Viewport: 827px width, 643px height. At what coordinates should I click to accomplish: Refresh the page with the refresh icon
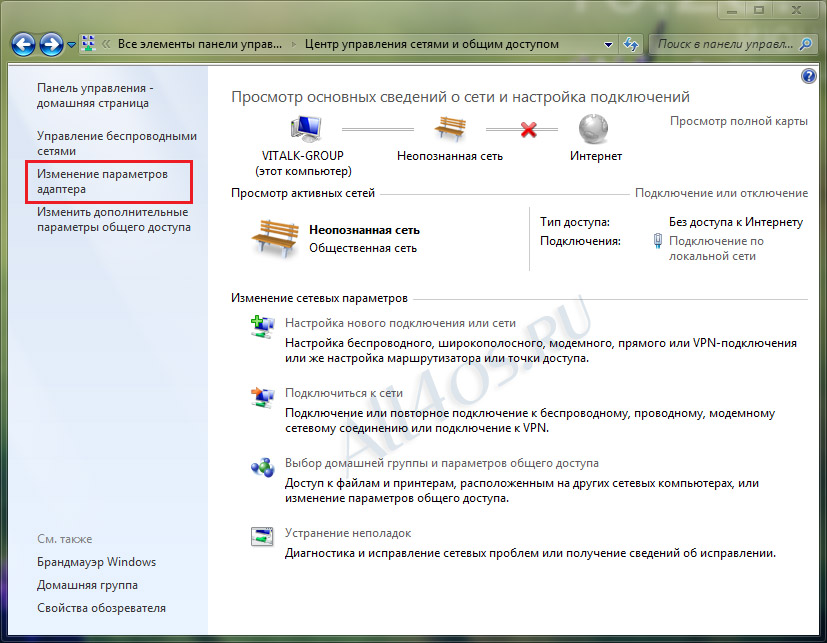[630, 44]
